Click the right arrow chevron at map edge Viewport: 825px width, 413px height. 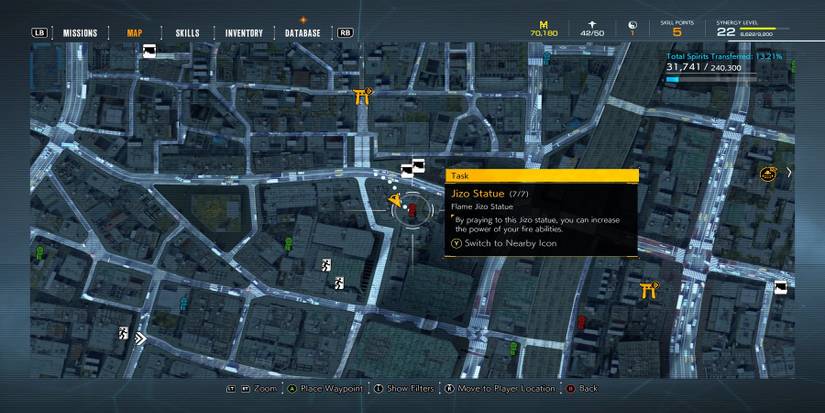tap(789, 172)
